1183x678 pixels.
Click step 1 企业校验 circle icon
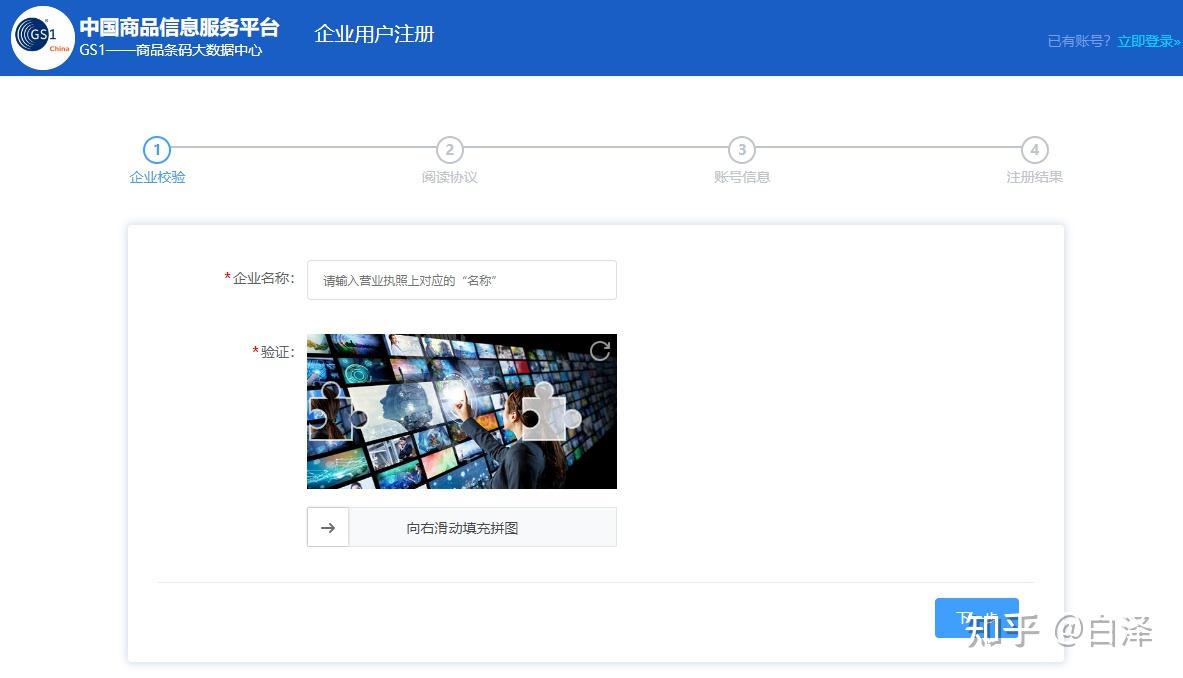click(157, 150)
